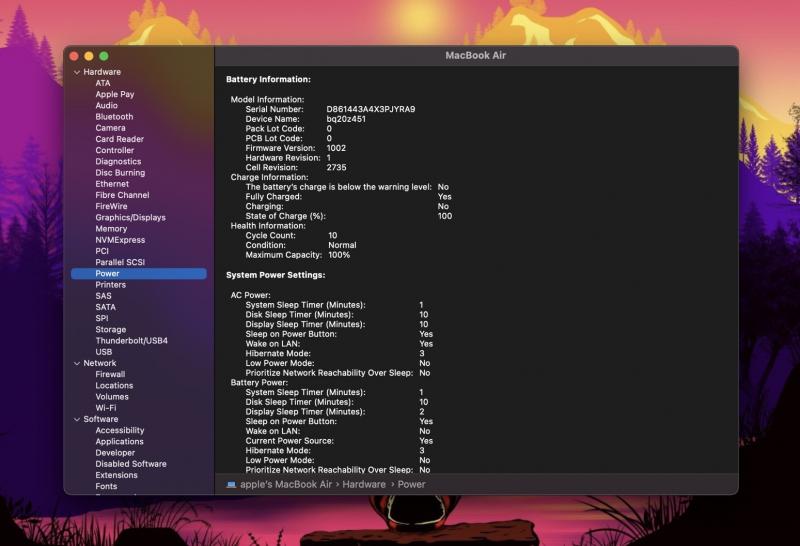The width and height of the screenshot is (800, 546).
Task: Select Ethernet in the sidebar
Action: click(112, 184)
